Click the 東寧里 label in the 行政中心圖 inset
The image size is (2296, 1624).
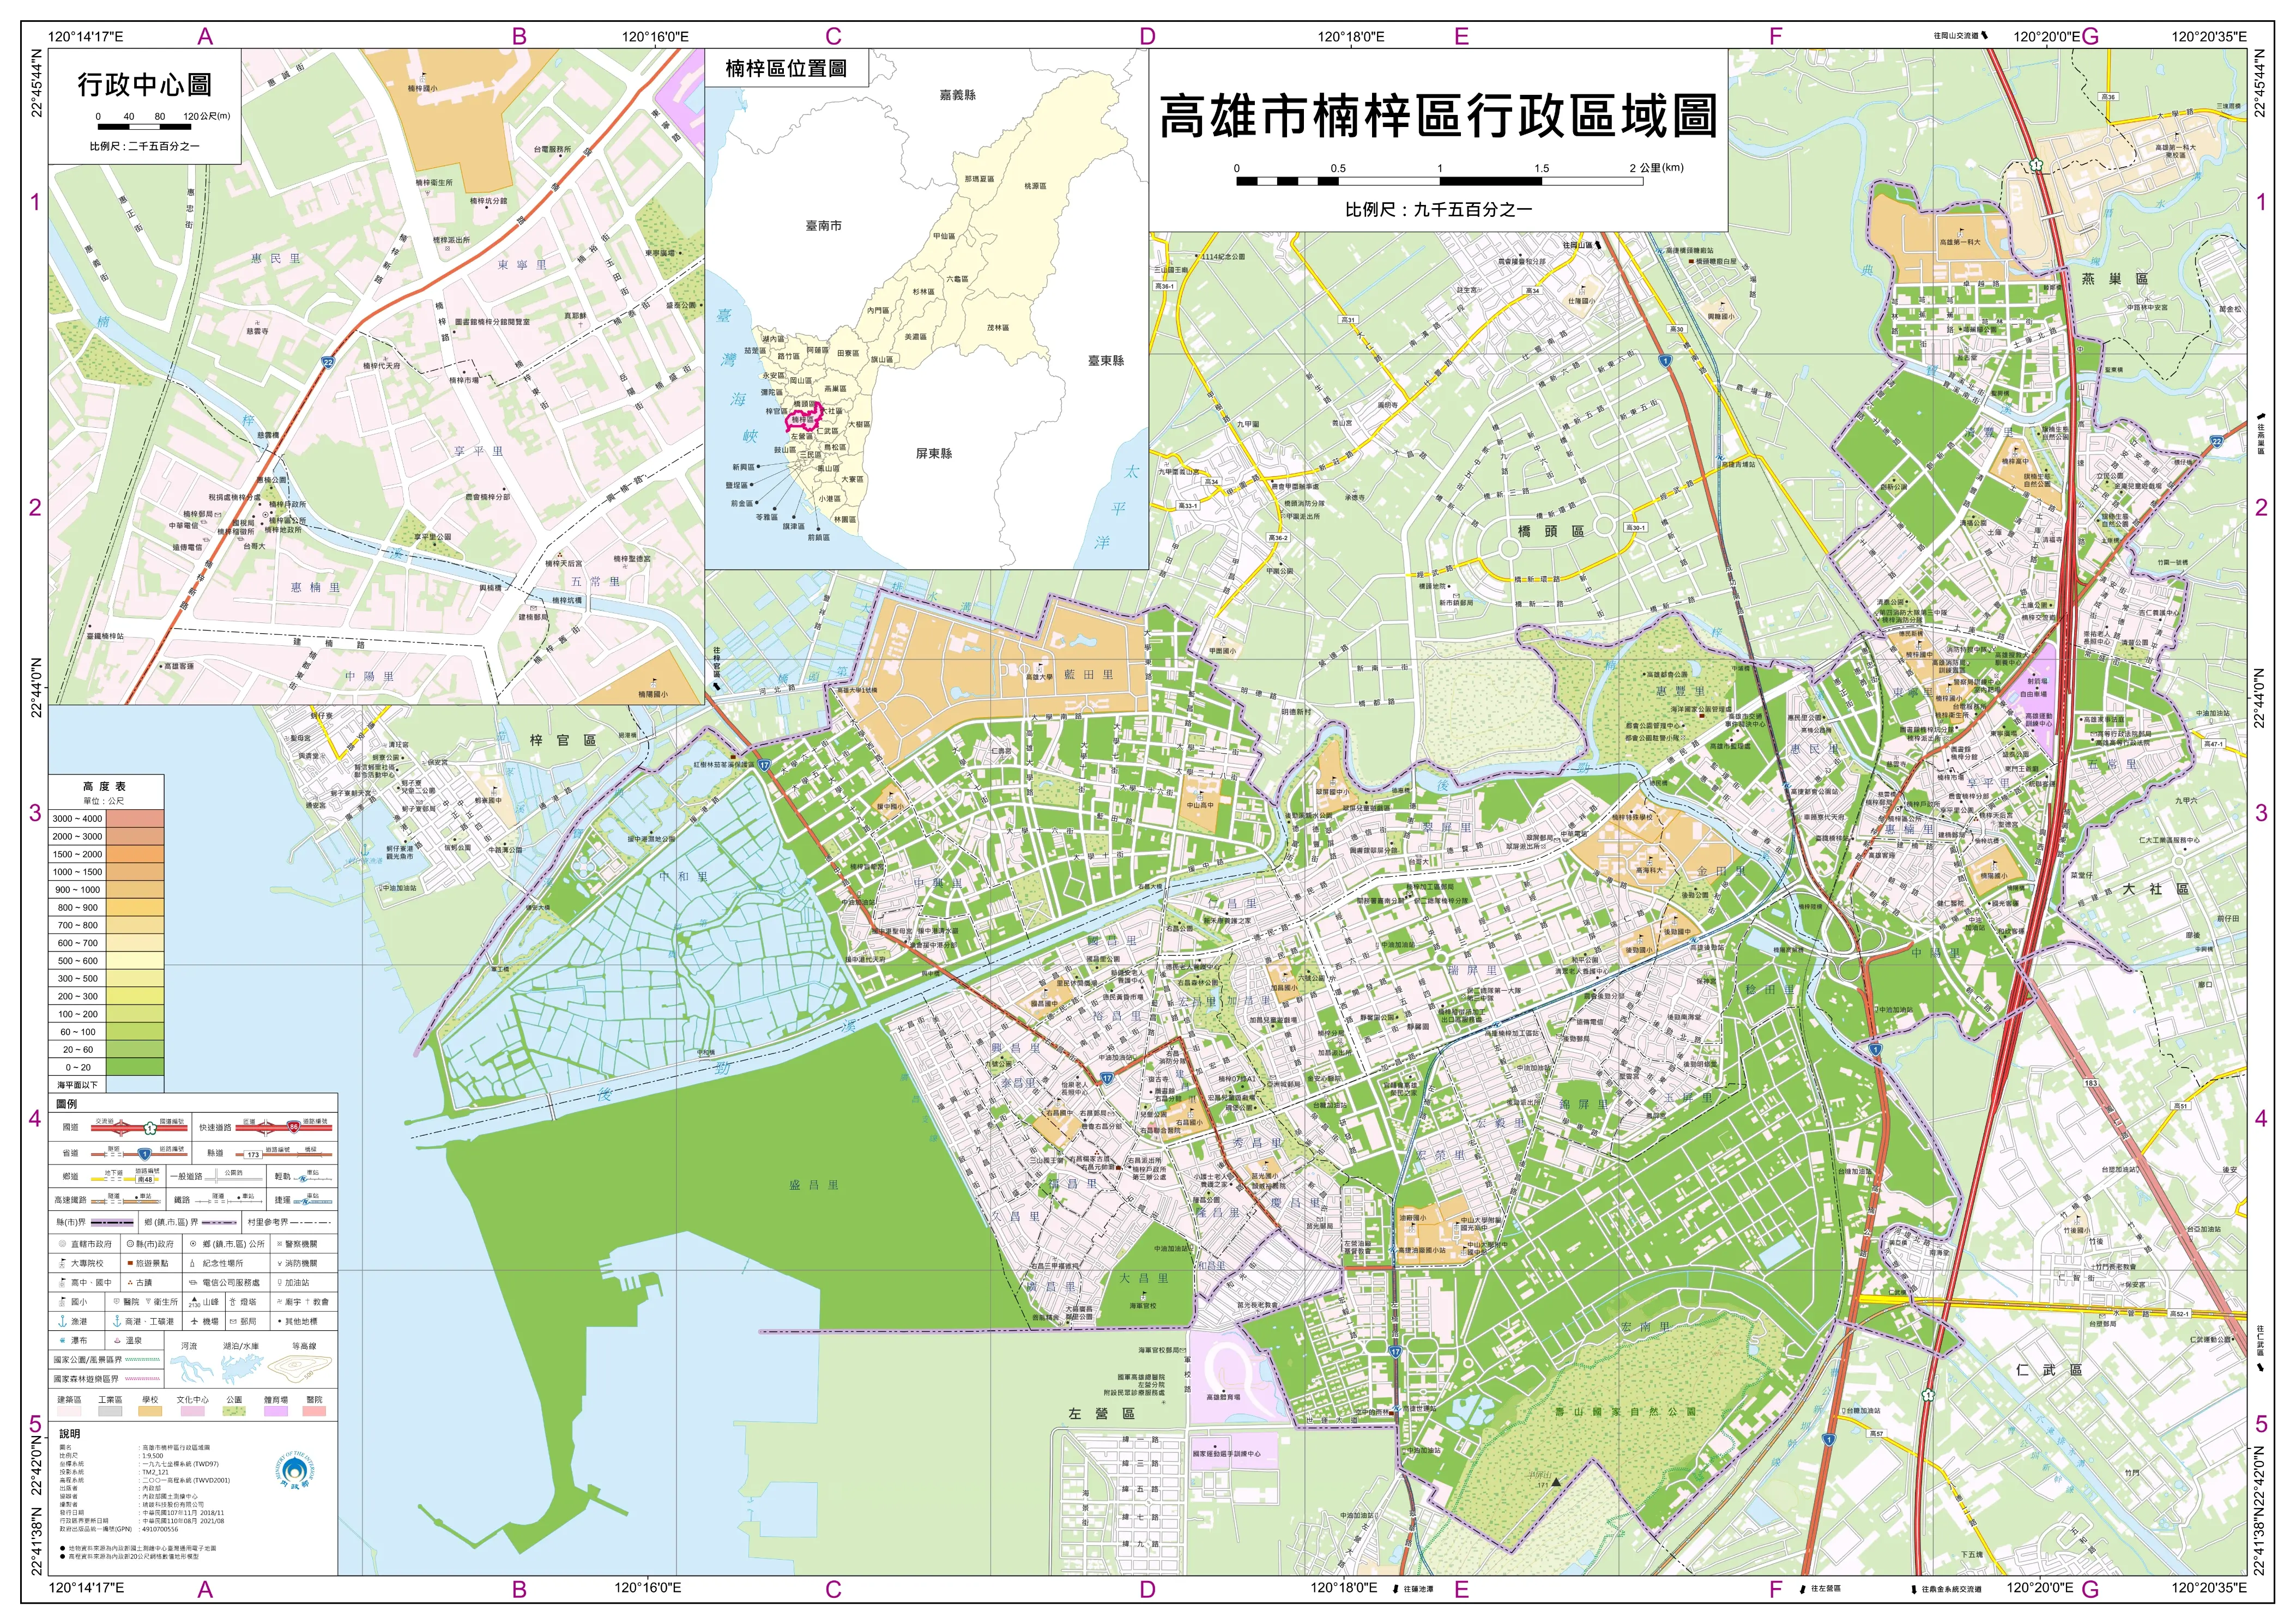pyautogui.click(x=522, y=265)
